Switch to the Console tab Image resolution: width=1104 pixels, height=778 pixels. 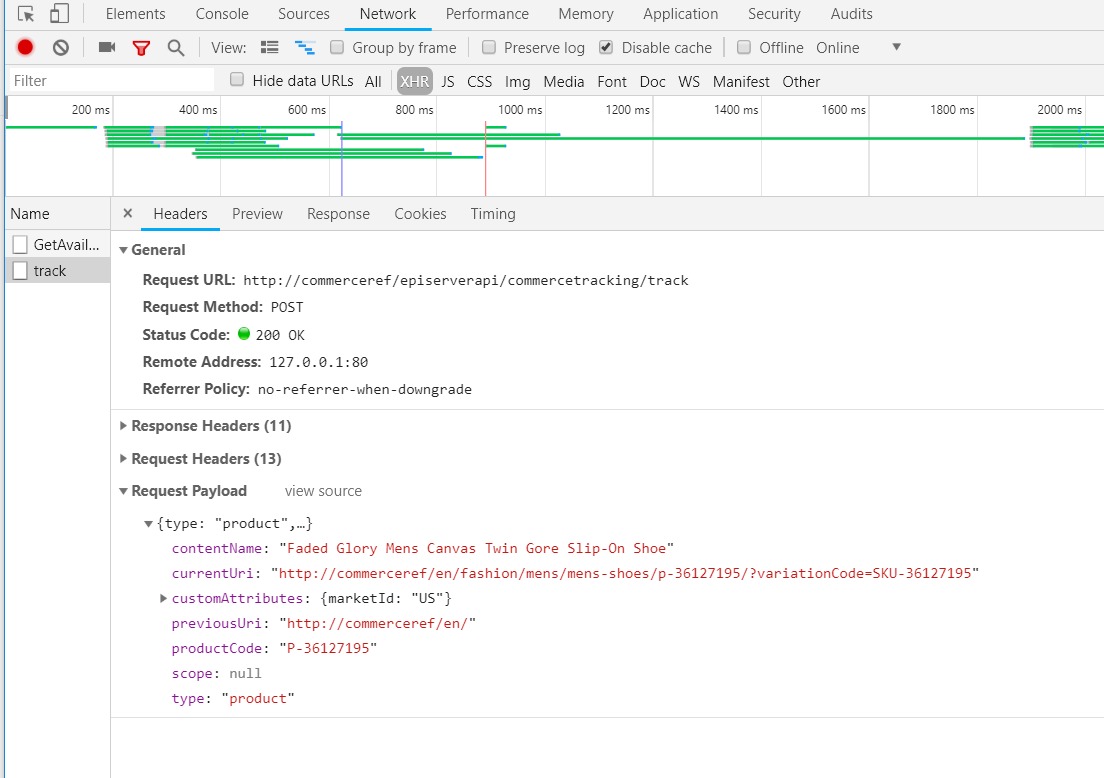222,14
